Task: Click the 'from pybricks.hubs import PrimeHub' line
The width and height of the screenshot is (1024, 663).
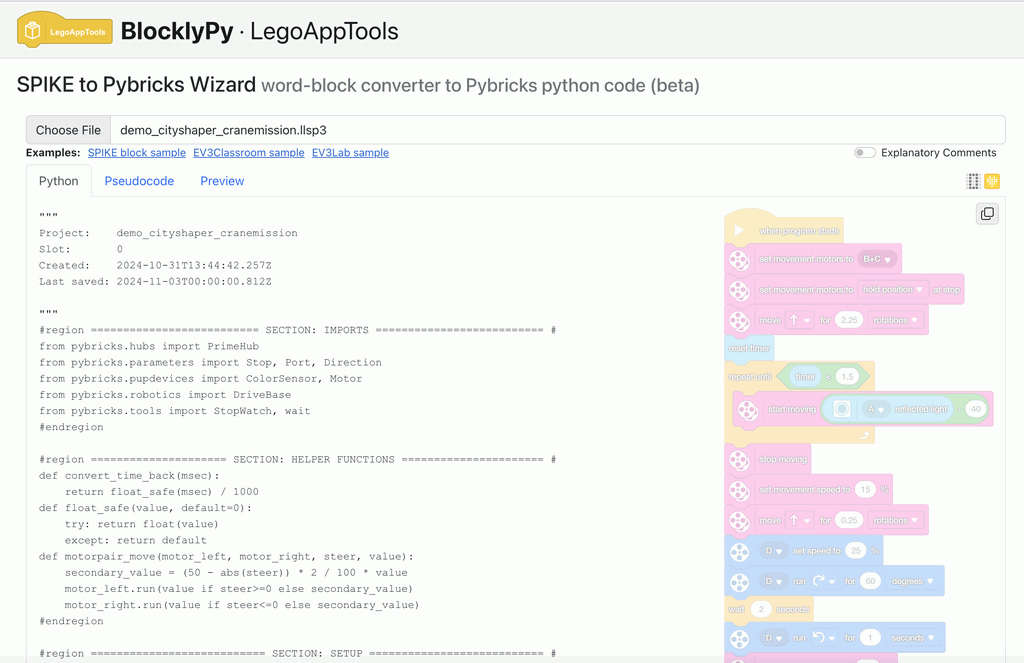Action: [x=149, y=346]
